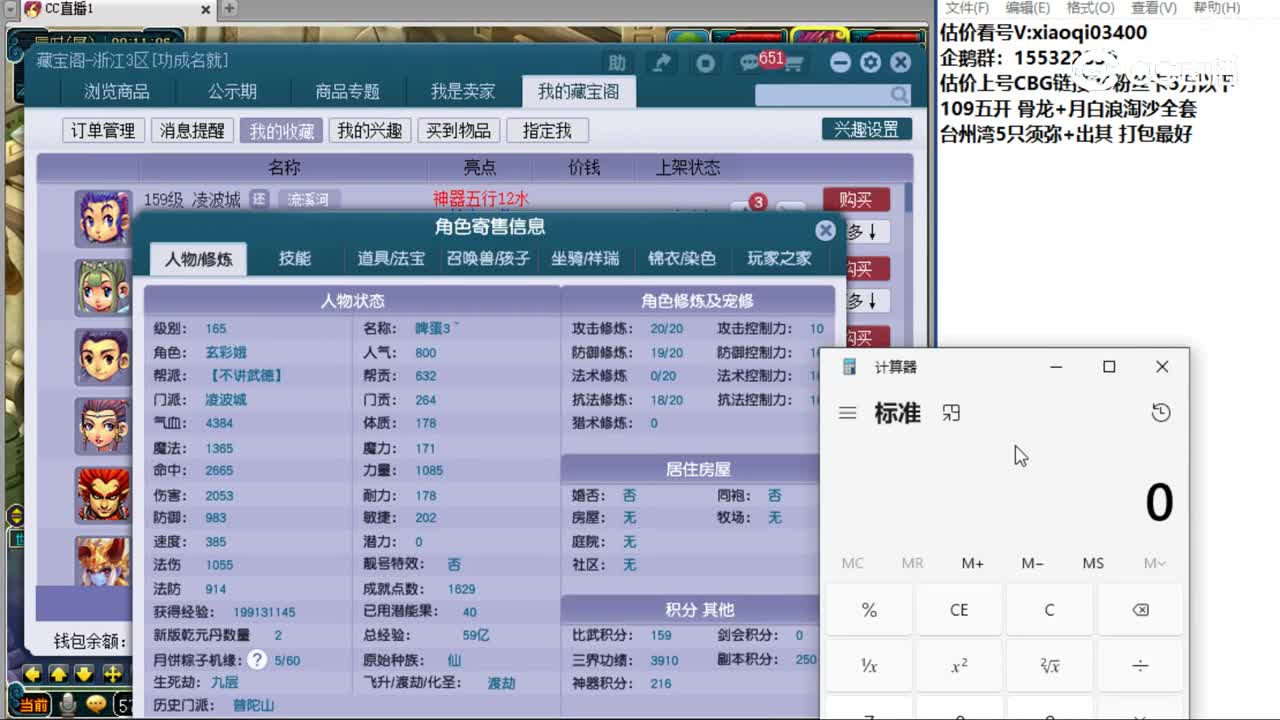Open 藏宝阁 settings gear icon
Image resolution: width=1280 pixels, height=720 pixels.
point(869,62)
